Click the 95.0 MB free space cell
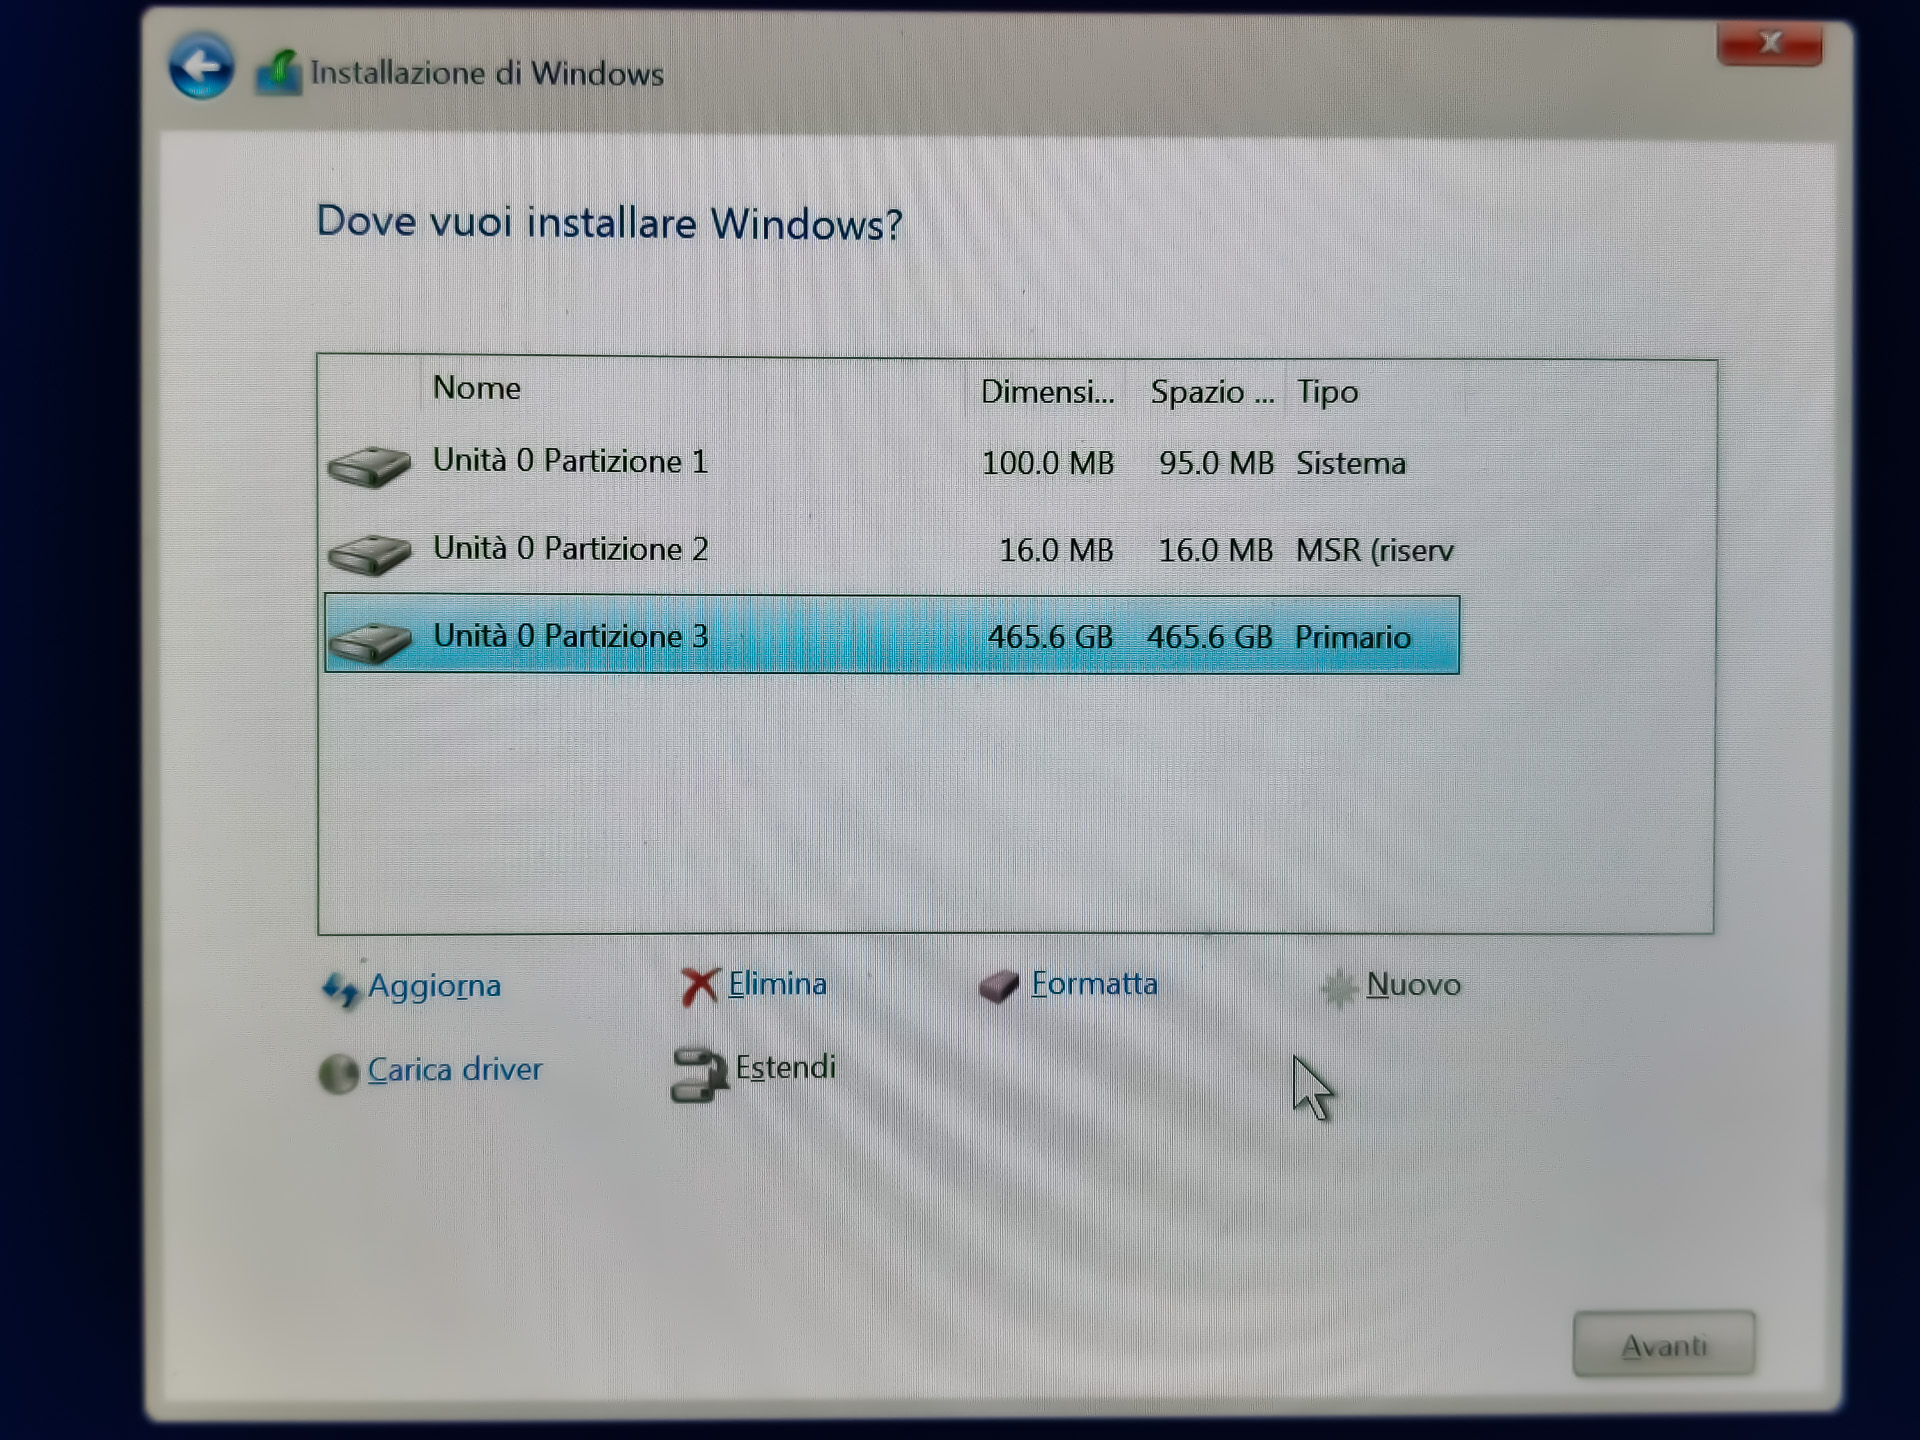Image resolution: width=1920 pixels, height=1440 pixels. click(1216, 463)
